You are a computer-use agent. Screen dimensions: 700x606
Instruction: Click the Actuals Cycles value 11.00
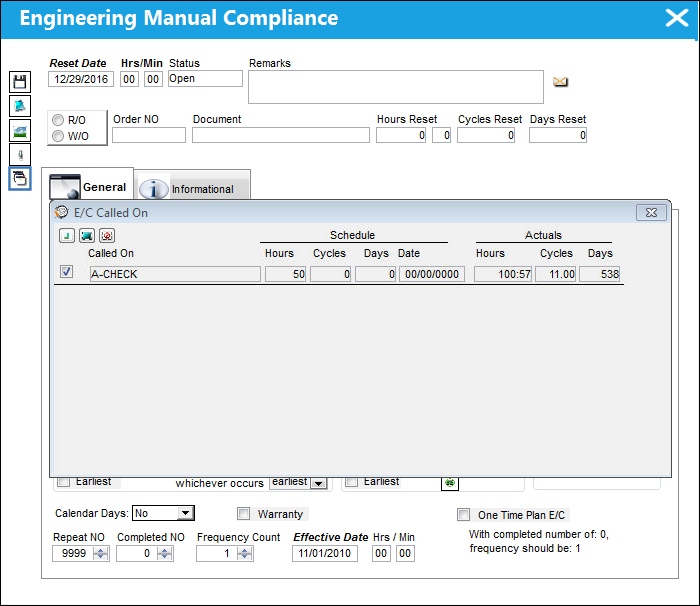click(x=556, y=274)
